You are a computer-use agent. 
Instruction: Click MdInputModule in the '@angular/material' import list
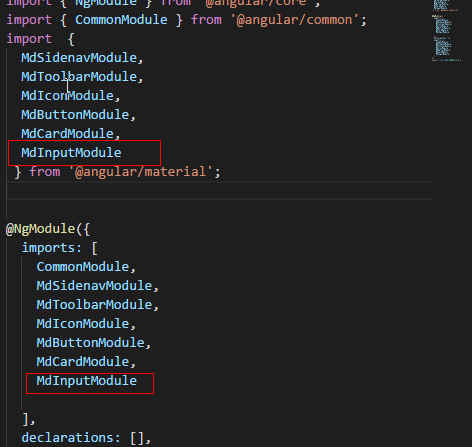(x=71, y=153)
